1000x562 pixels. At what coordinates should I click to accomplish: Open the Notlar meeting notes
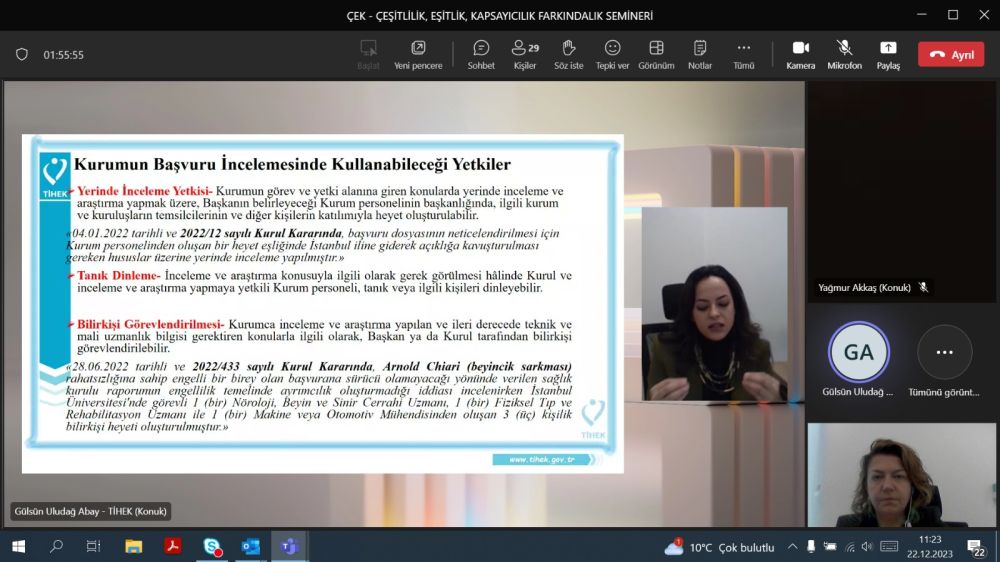700,54
